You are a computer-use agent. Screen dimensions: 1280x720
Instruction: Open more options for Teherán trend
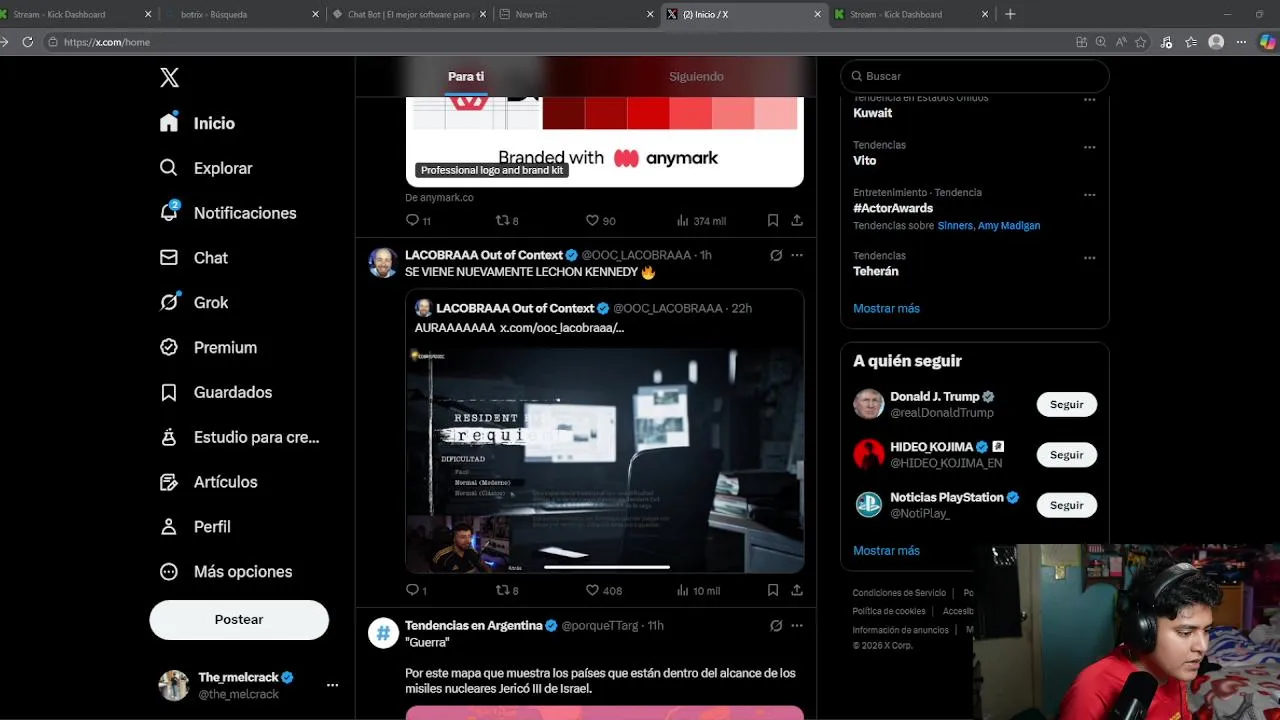1089,258
